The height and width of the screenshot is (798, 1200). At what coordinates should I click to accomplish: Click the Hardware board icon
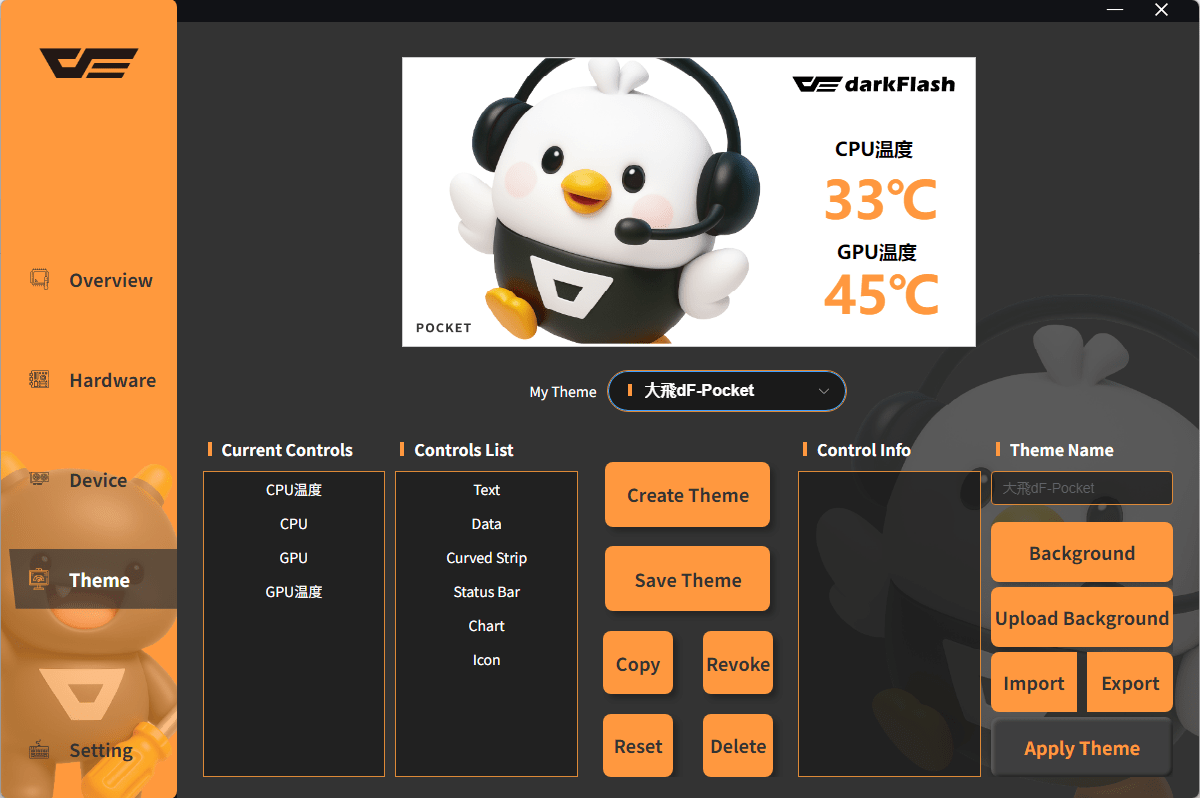(x=39, y=379)
